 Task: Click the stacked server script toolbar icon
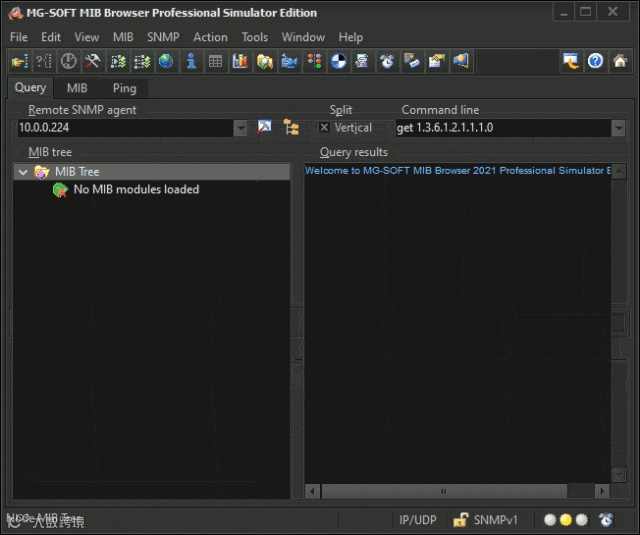[362, 61]
